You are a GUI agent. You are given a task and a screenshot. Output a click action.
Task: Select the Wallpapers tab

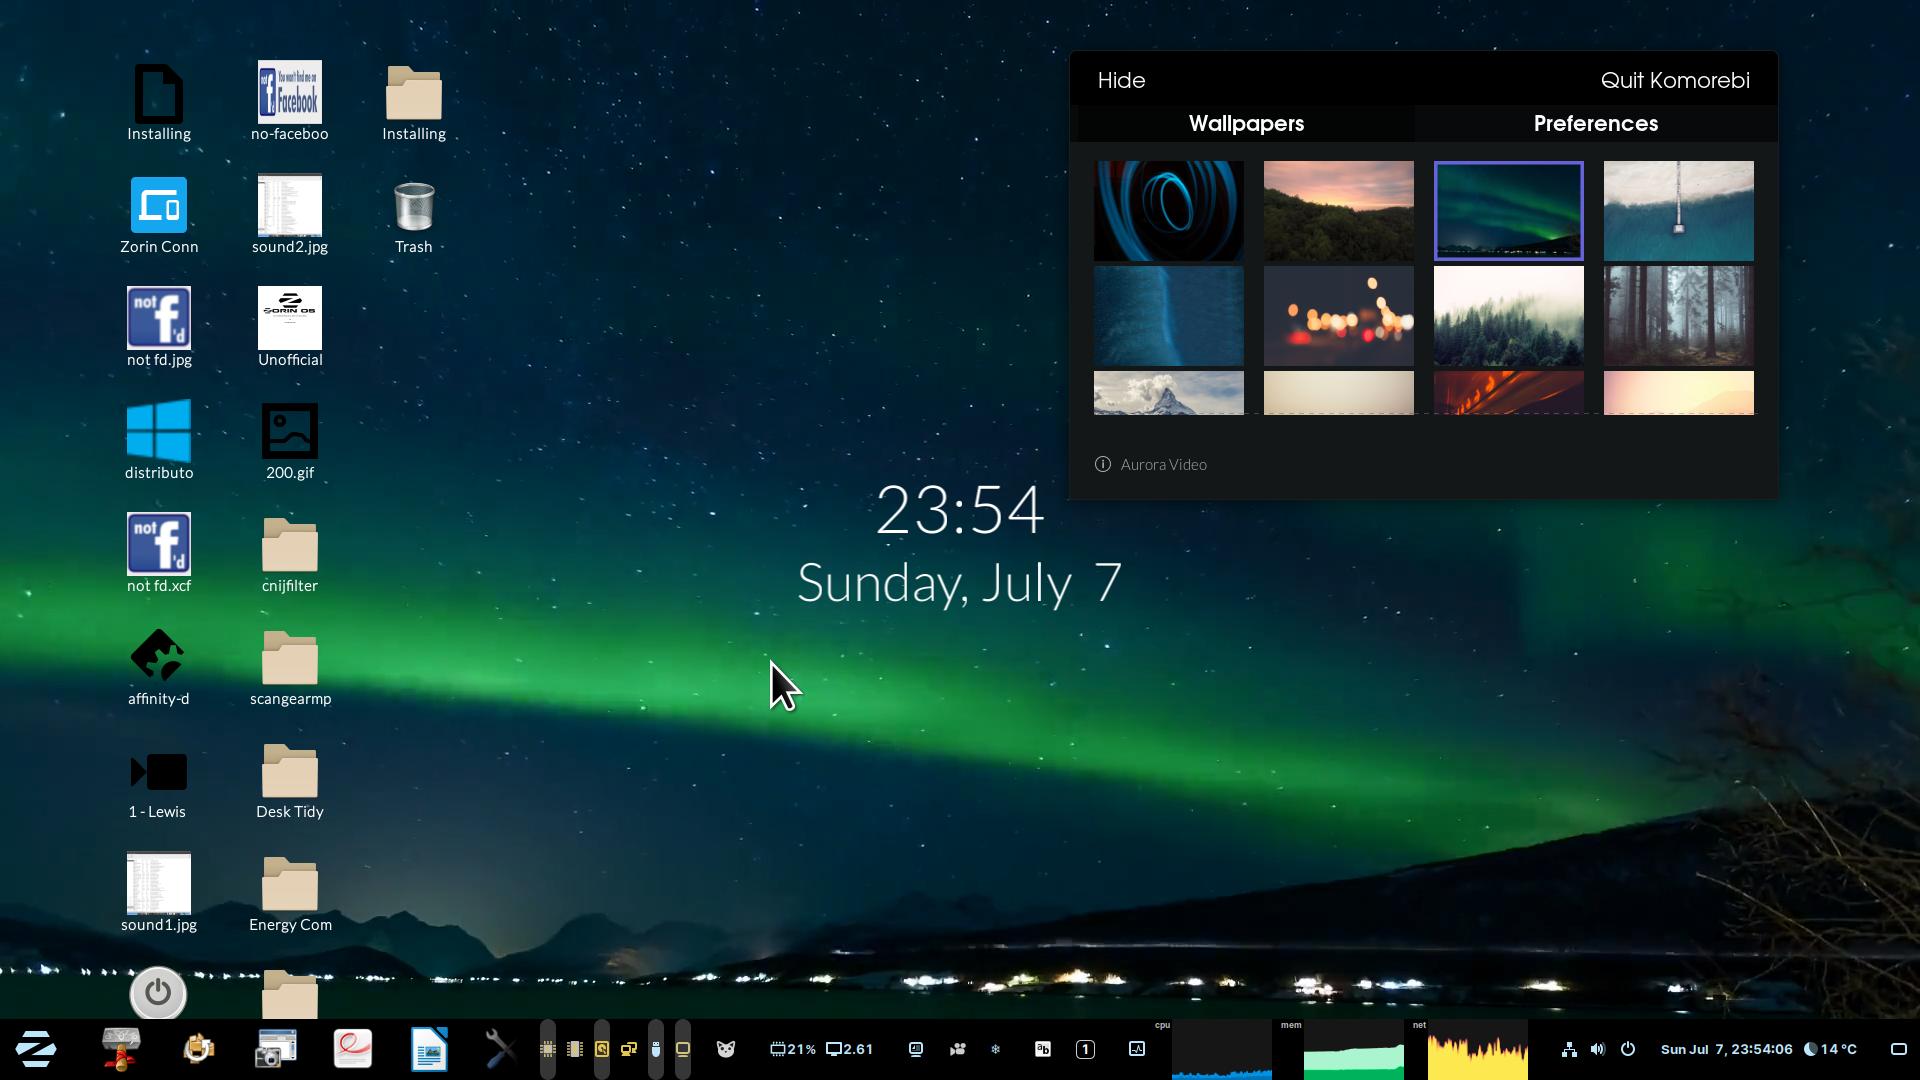point(1246,123)
